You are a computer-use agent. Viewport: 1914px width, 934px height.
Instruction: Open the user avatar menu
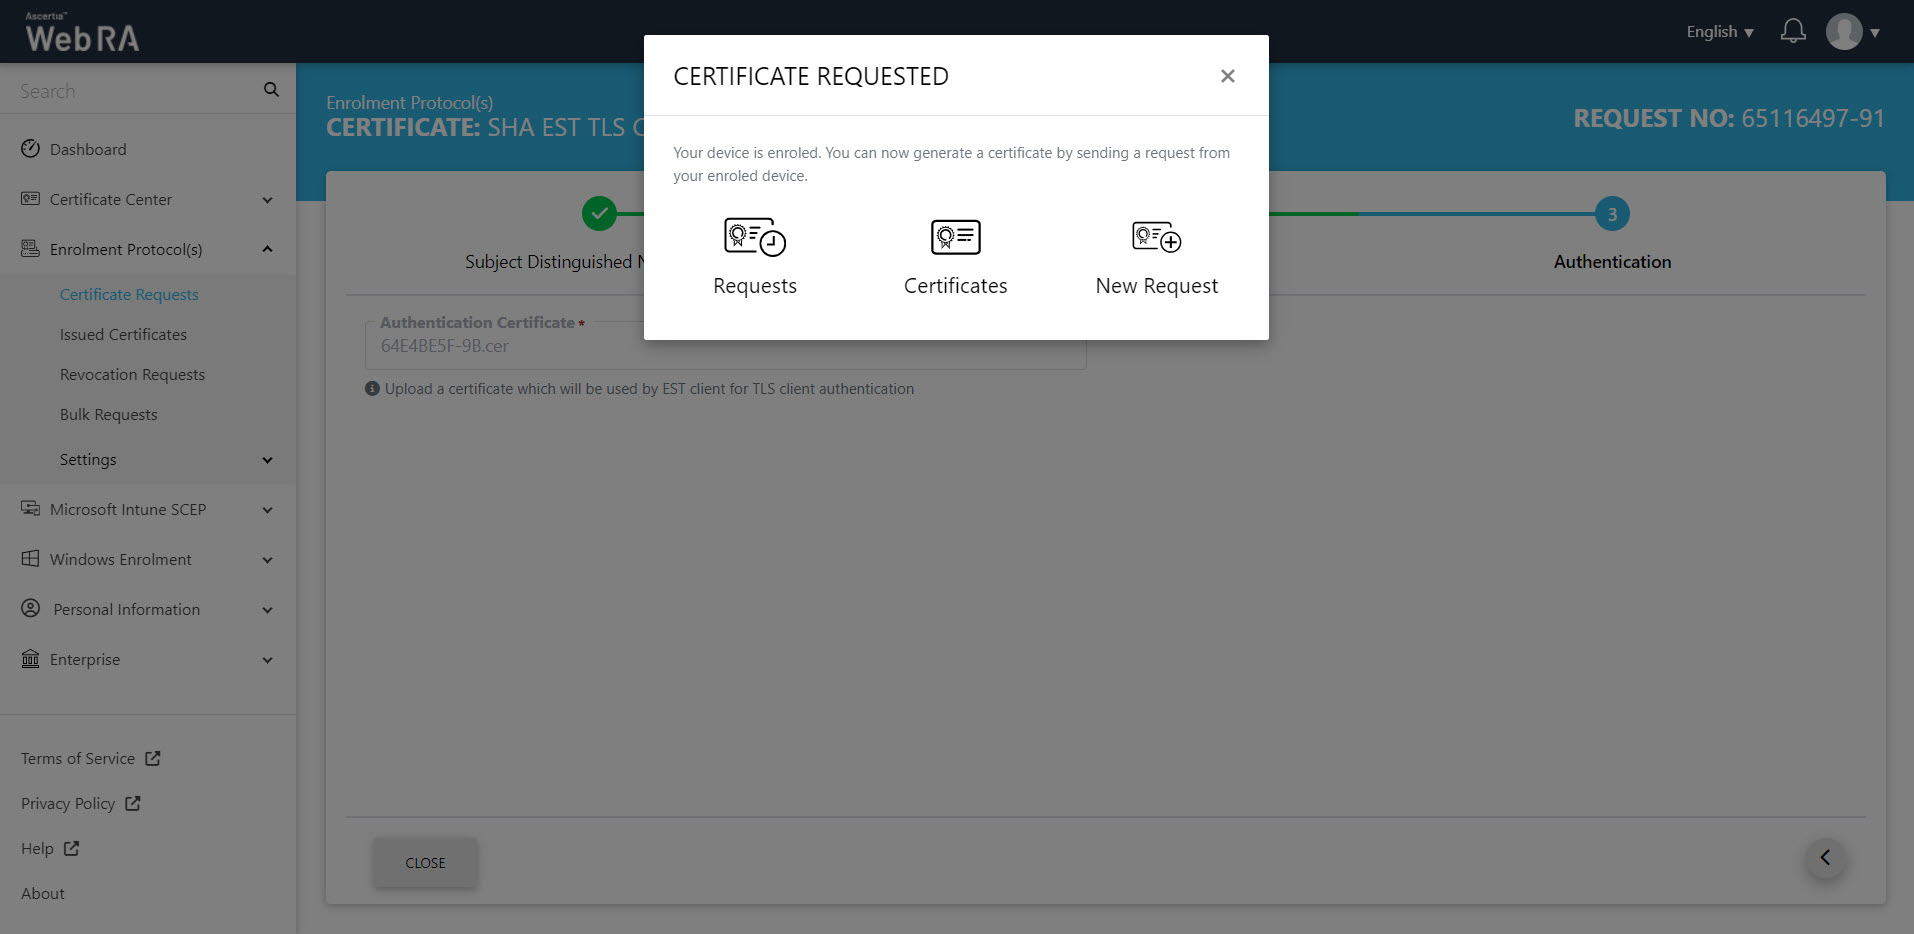[1851, 32]
